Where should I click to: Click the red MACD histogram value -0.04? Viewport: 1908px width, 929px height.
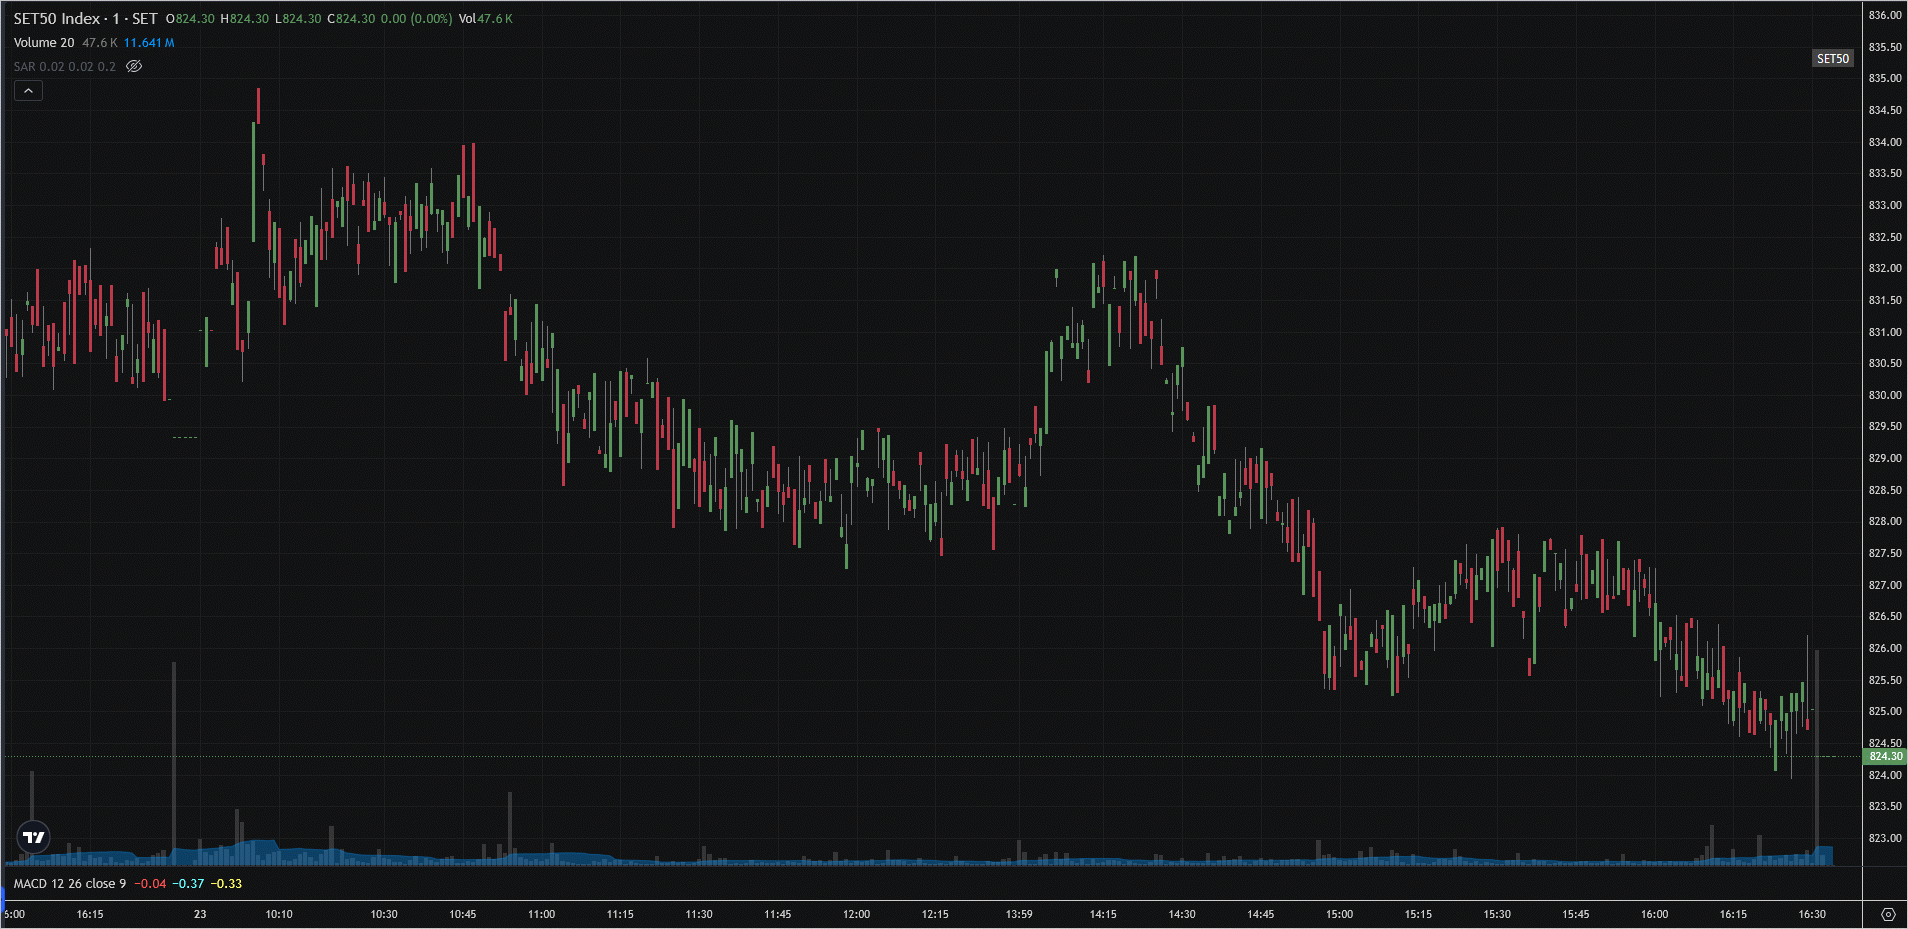[x=150, y=884]
